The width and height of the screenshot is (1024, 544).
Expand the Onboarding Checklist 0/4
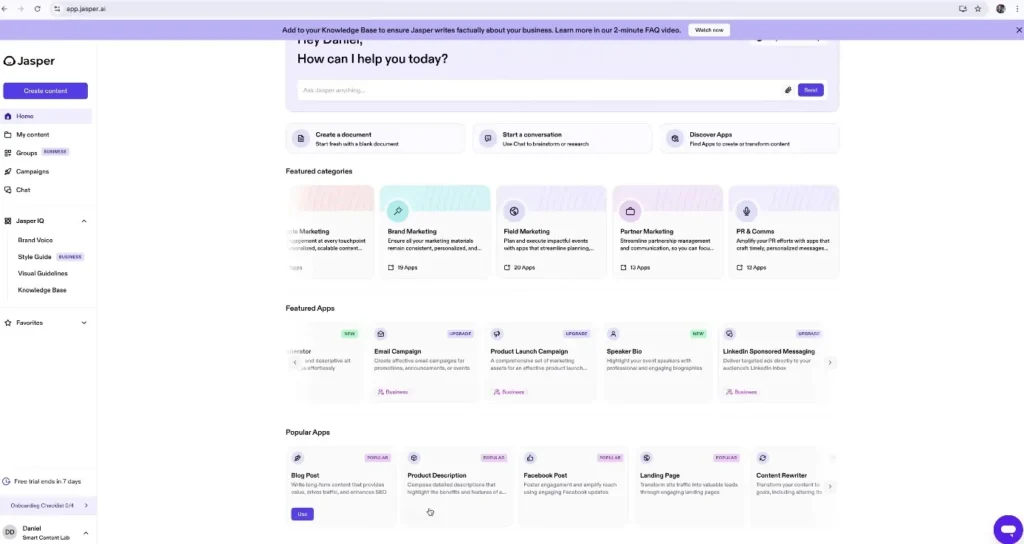coord(46,505)
